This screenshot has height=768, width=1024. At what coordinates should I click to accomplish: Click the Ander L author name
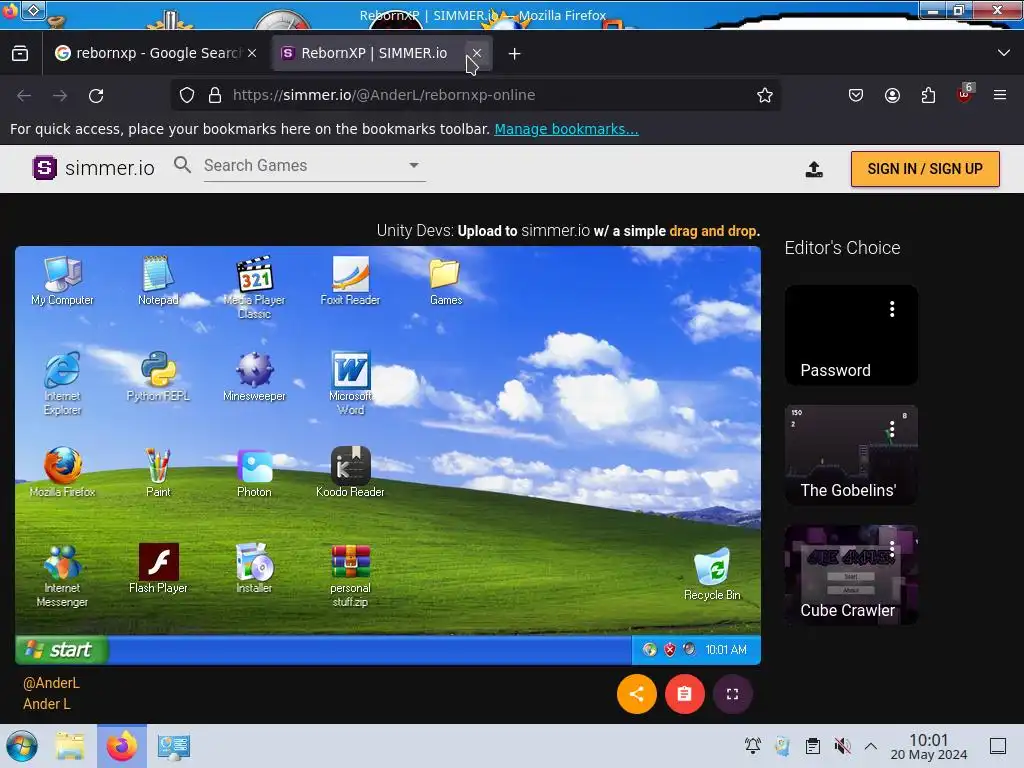tap(46, 704)
